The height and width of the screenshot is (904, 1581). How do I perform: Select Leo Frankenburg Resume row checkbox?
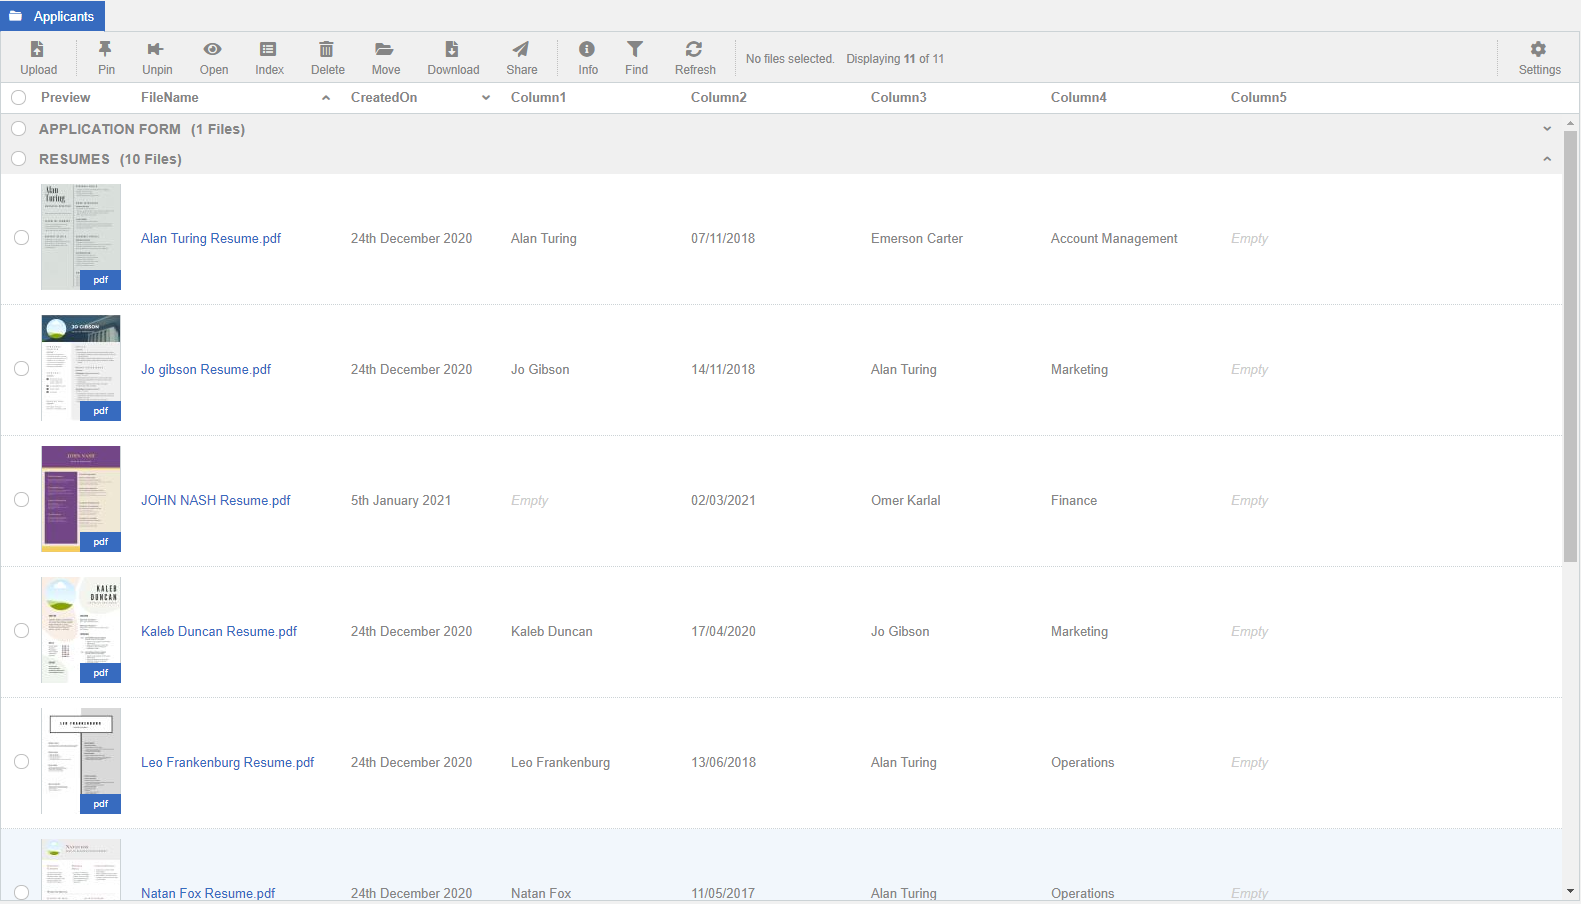coord(22,762)
